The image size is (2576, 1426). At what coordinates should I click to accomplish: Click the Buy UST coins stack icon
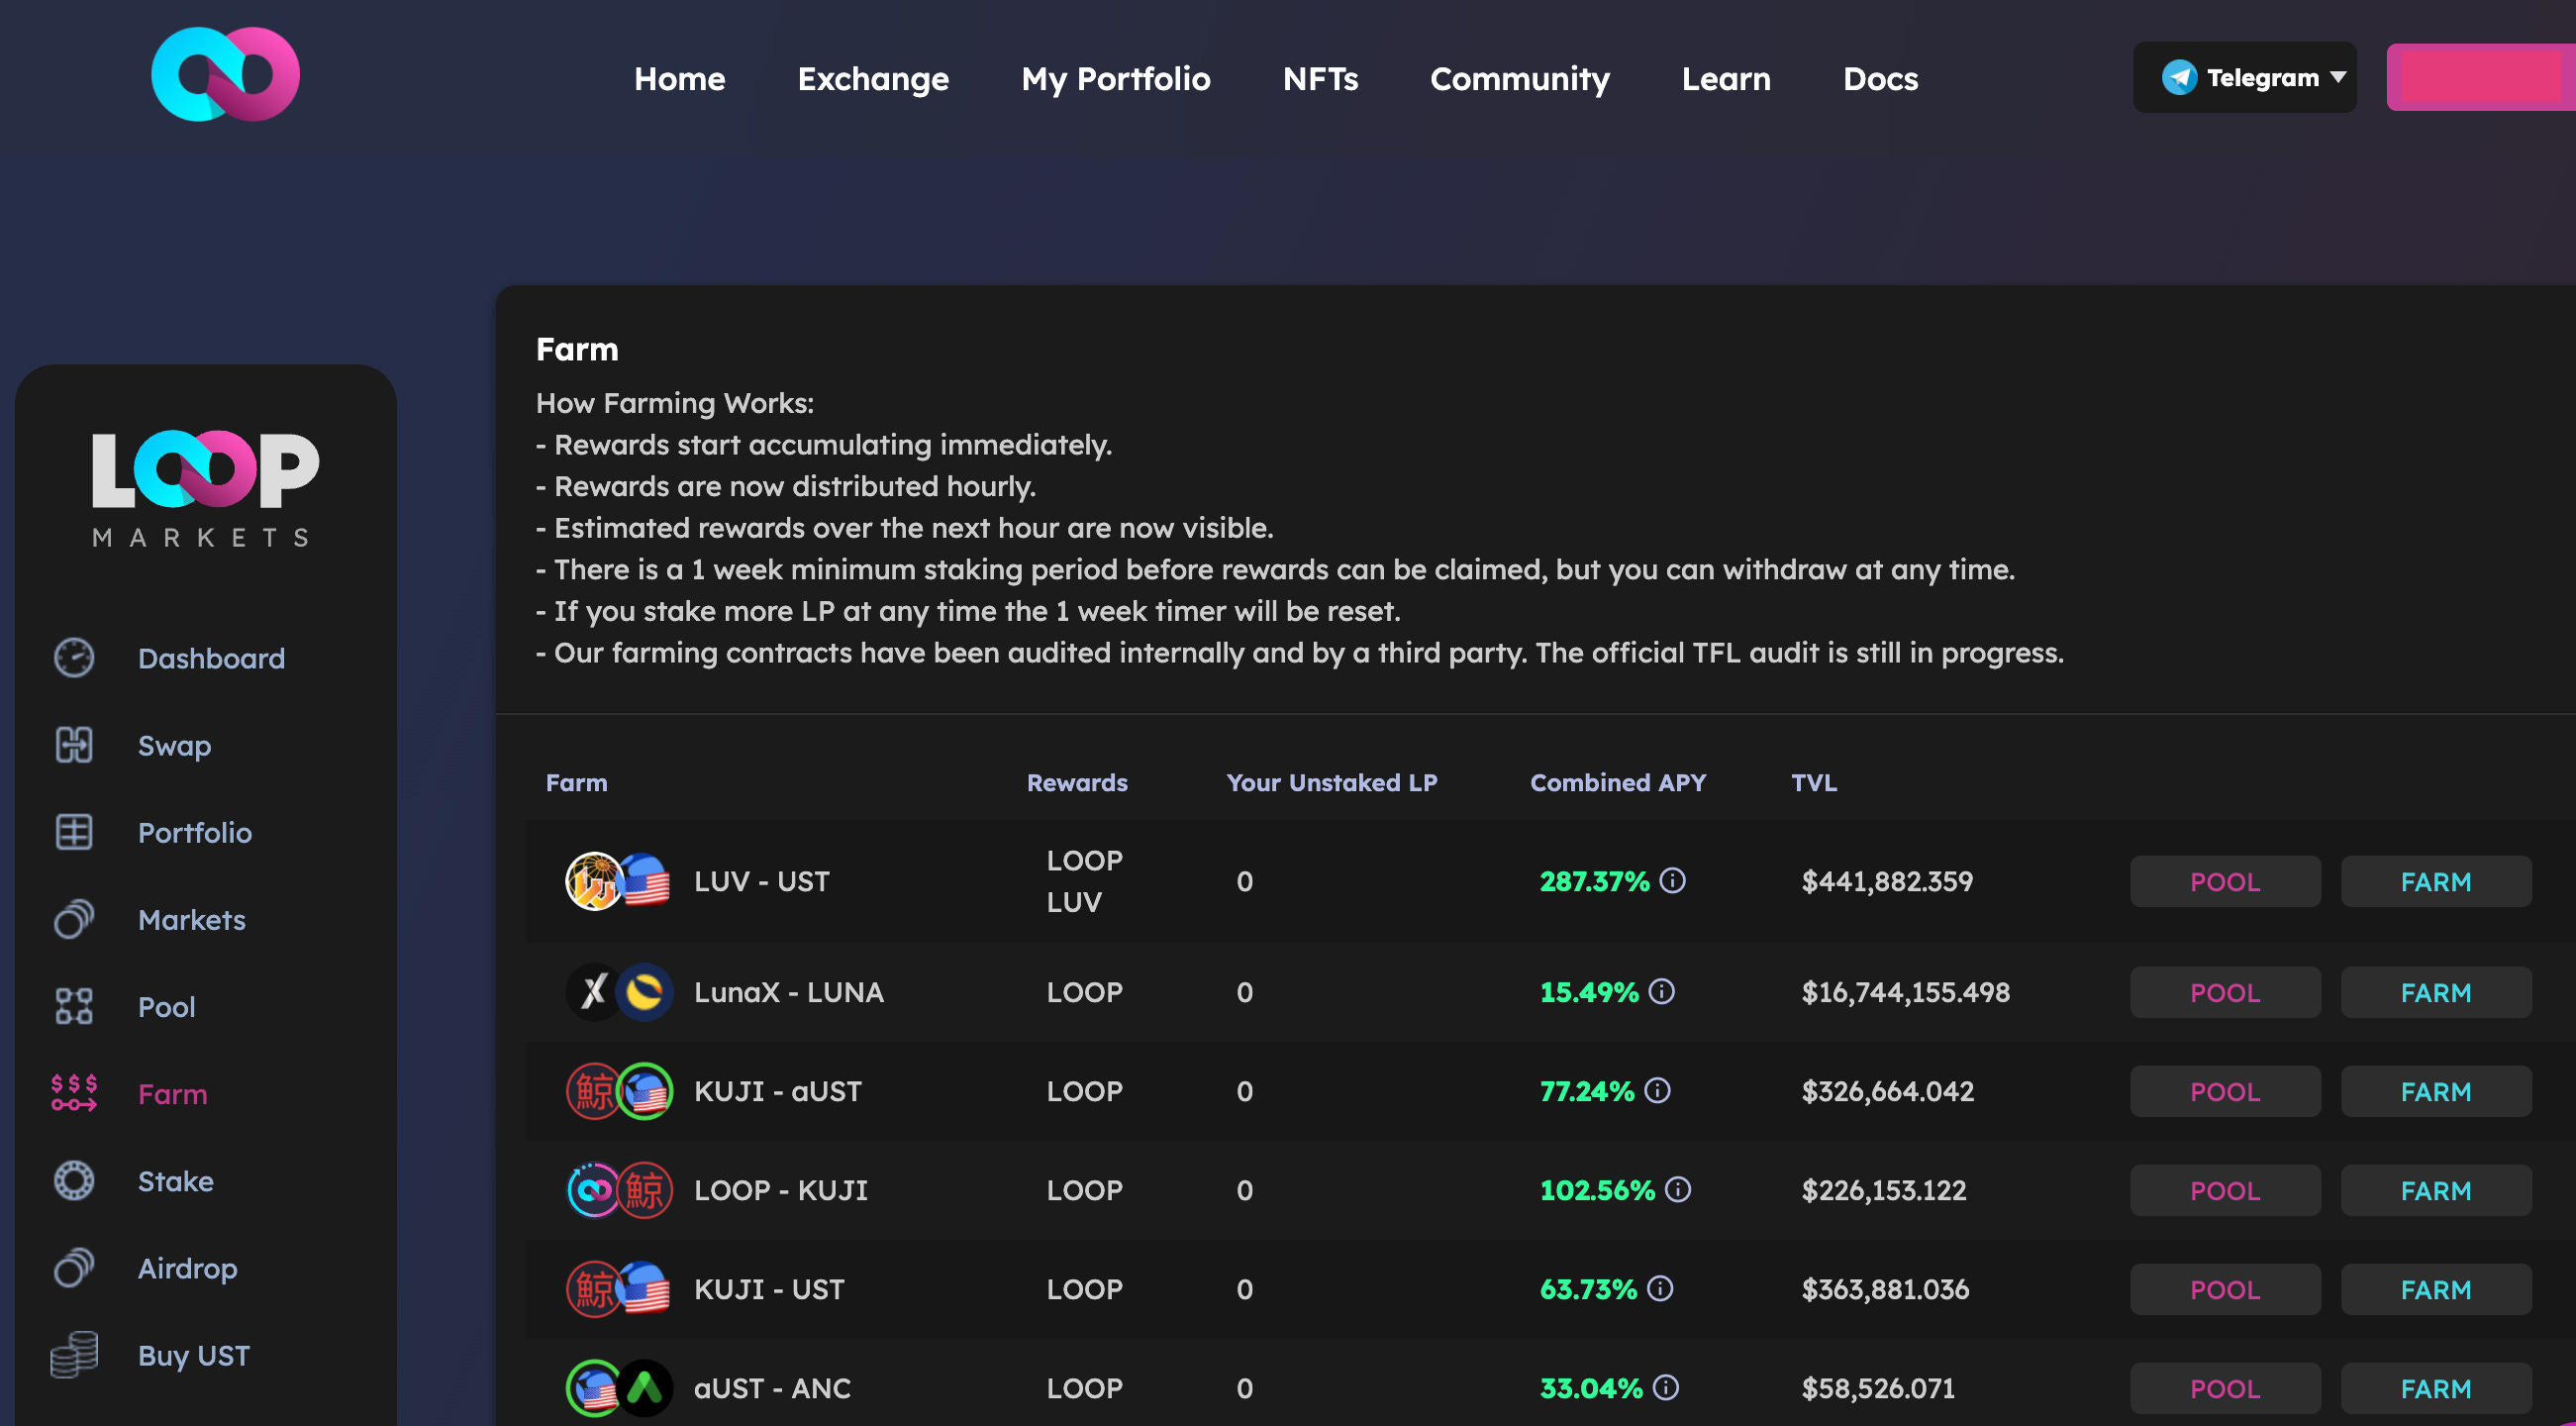[x=74, y=1355]
